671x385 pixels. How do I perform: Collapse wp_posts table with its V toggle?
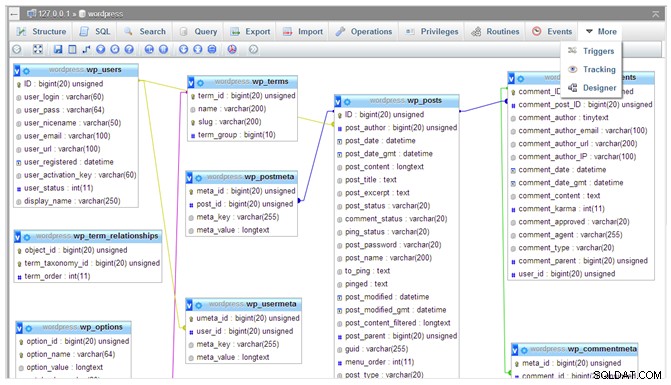[x=338, y=101]
